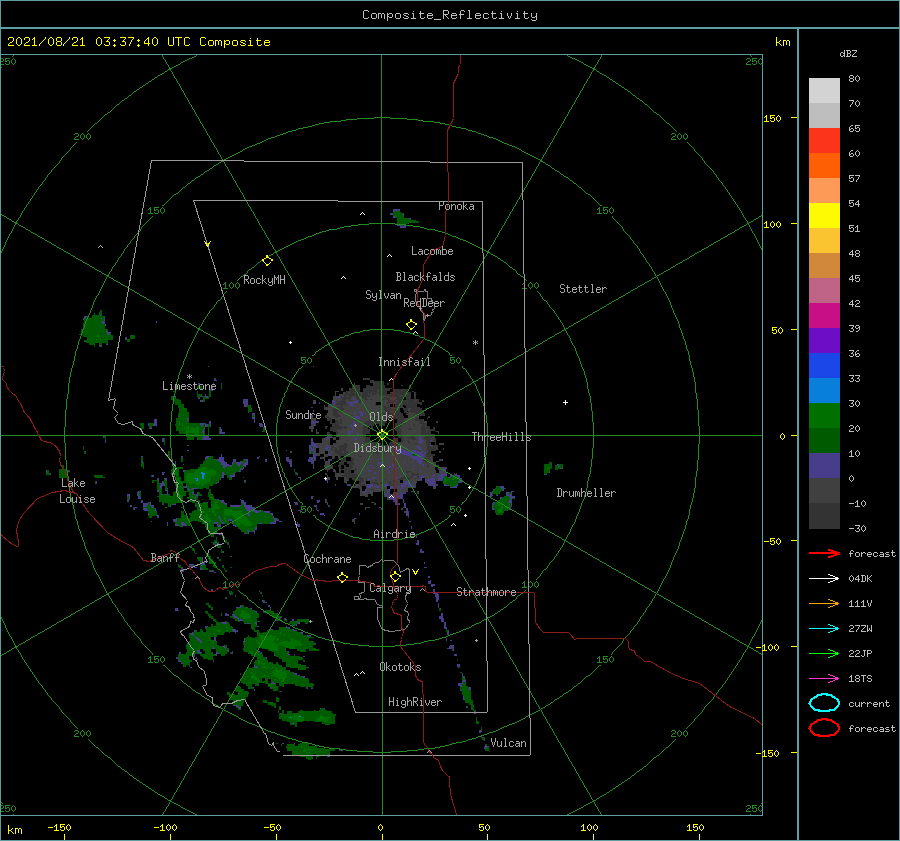This screenshot has width=900, height=841.
Task: Click the Innisfail city label
Action: [x=404, y=362]
